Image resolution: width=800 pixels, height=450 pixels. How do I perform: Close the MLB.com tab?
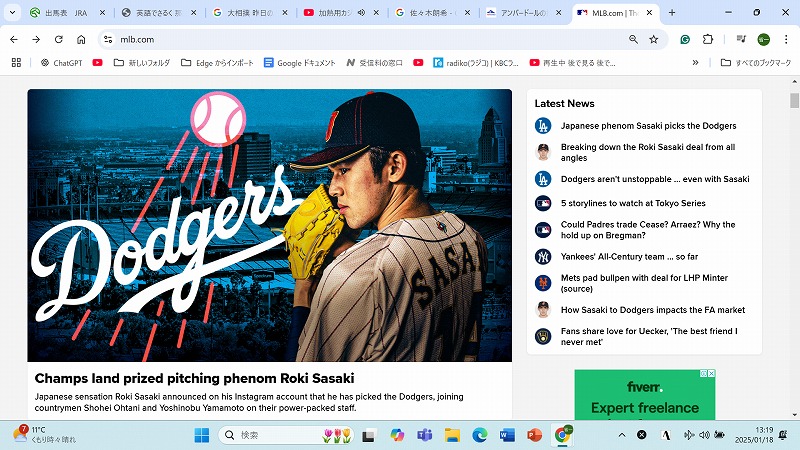(x=649, y=13)
